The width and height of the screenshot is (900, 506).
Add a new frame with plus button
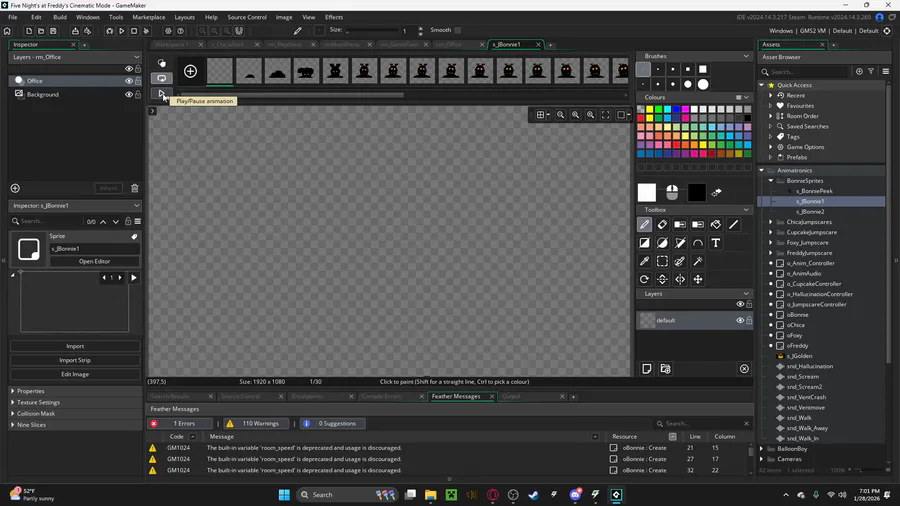(x=190, y=71)
